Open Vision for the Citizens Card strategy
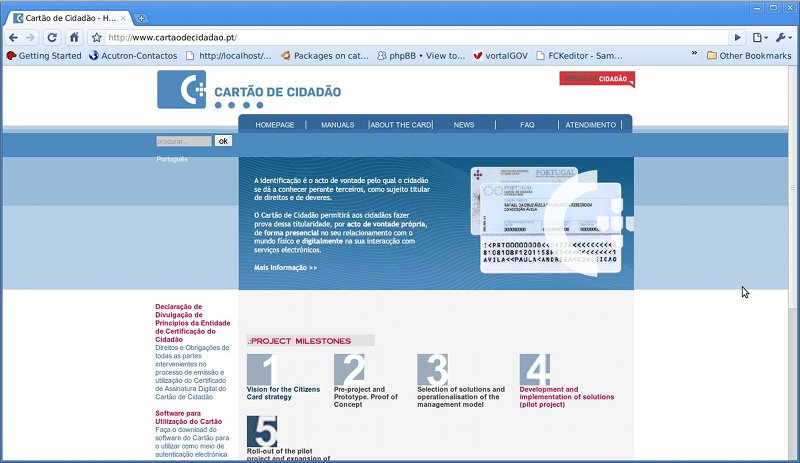 283,393
